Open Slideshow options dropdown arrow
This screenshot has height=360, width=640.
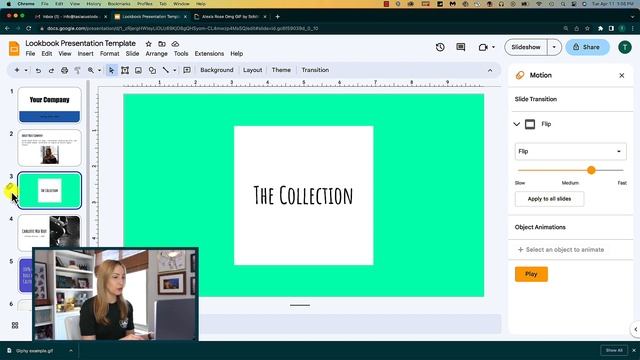554,47
